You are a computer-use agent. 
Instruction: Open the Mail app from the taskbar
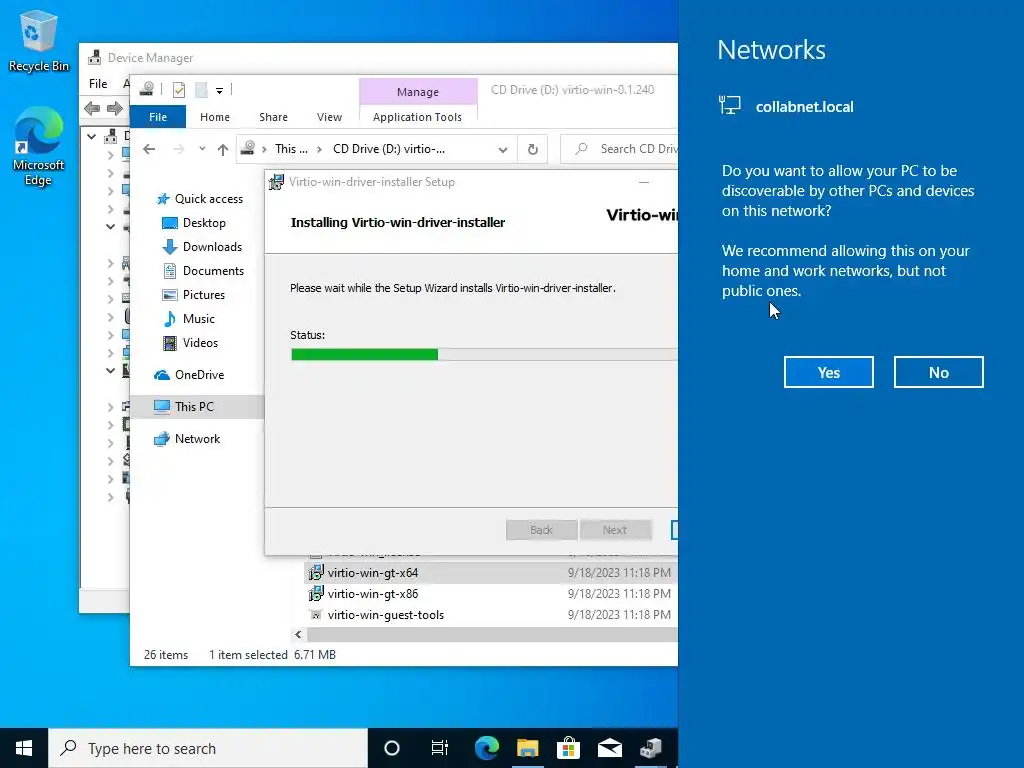(x=610, y=748)
